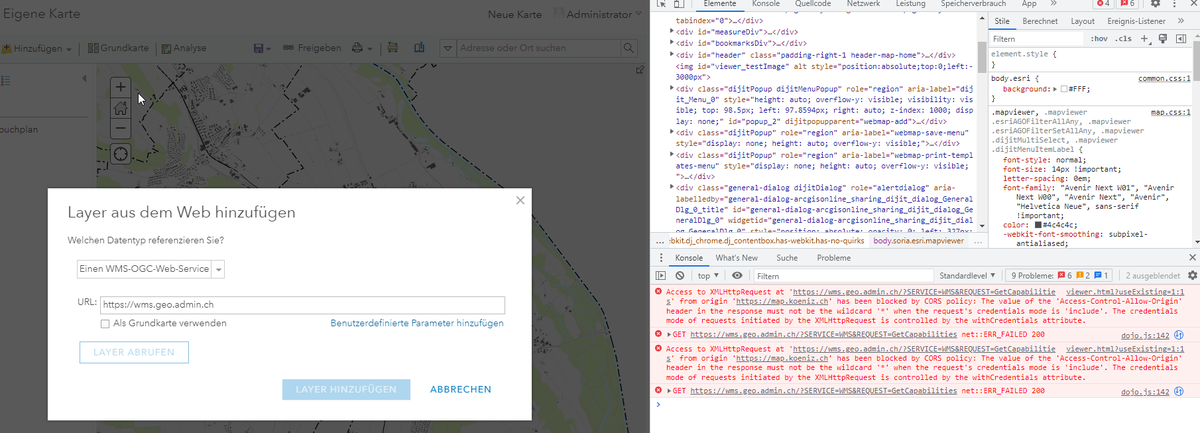Screen dimensions: 1200x433
Task: Toggle the computed styles sidebar pane icon
Action: coord(1180,38)
